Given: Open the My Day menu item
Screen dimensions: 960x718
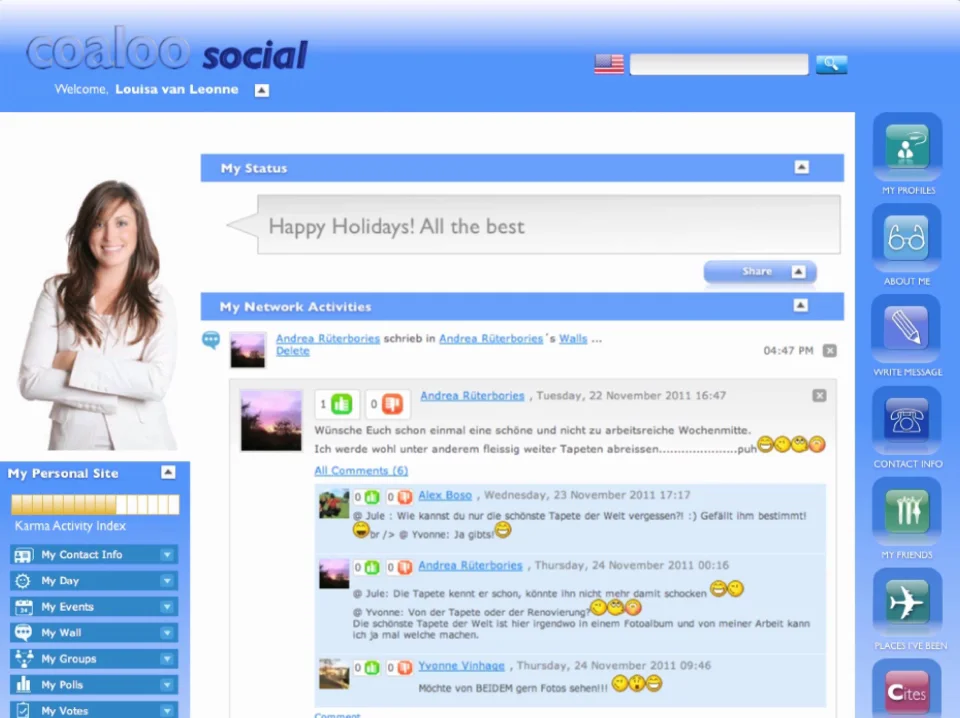Looking at the screenshot, I should 94,581.
